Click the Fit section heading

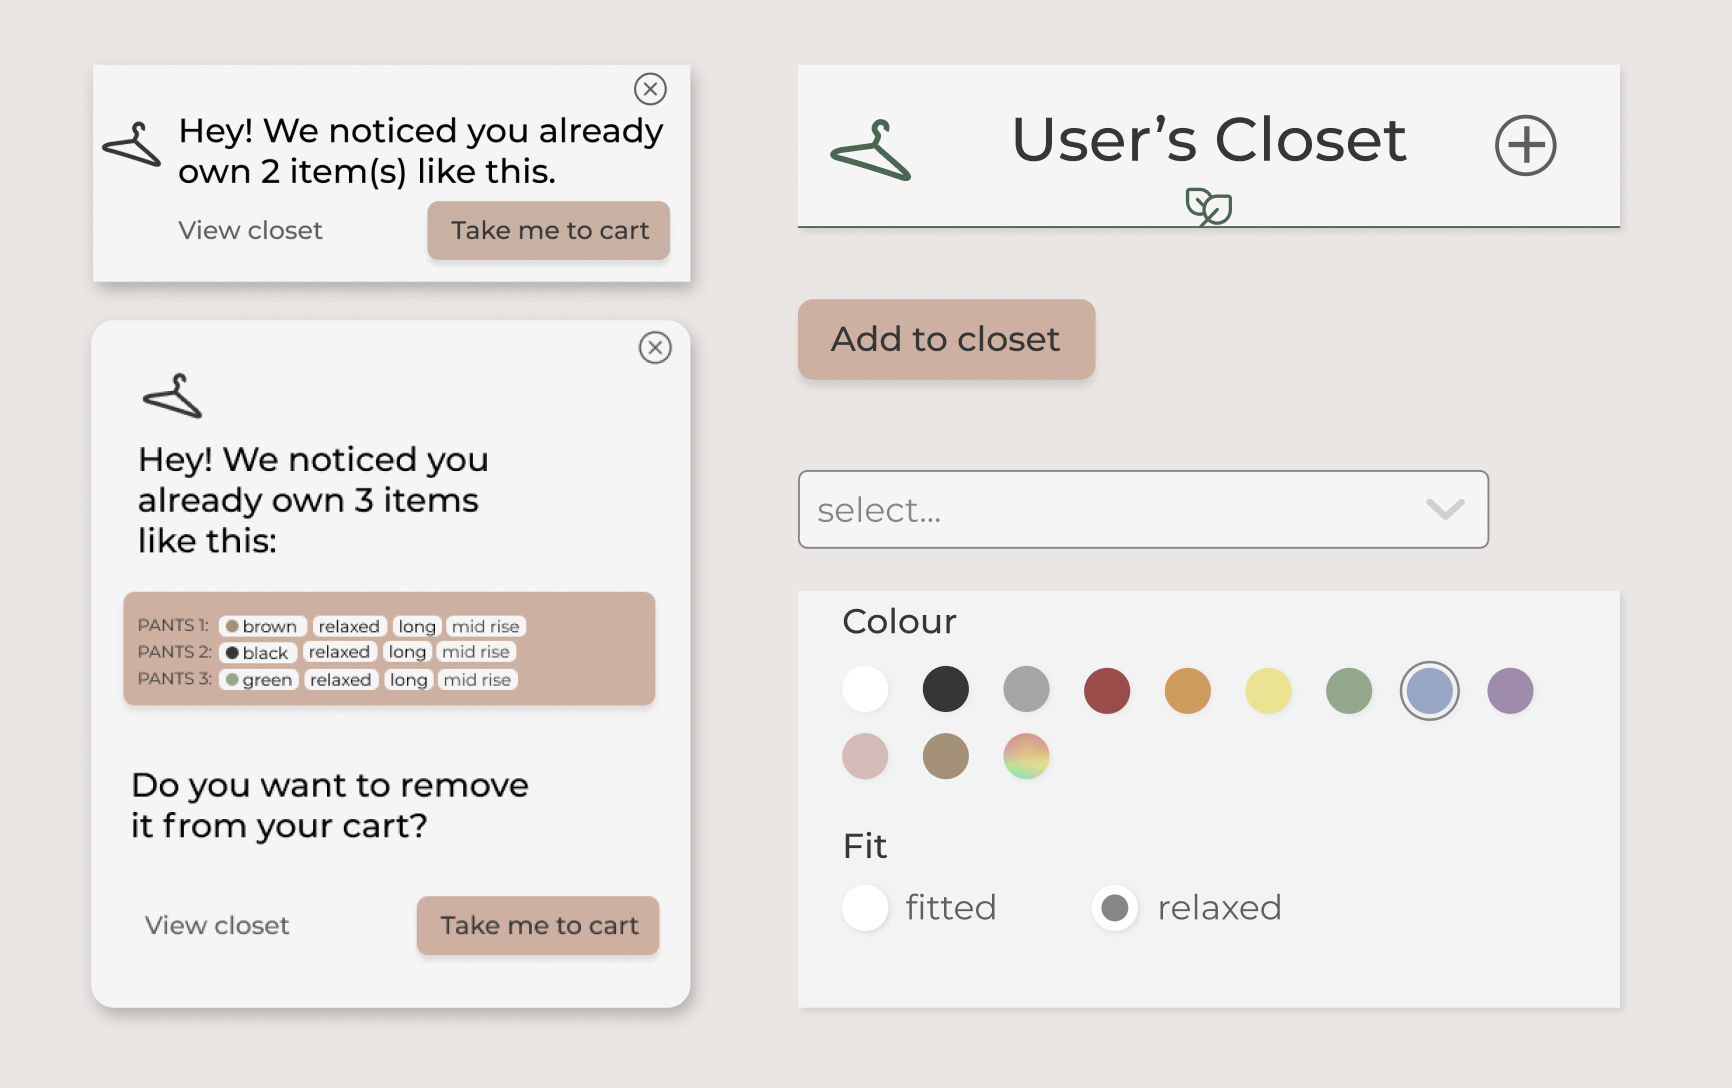865,847
